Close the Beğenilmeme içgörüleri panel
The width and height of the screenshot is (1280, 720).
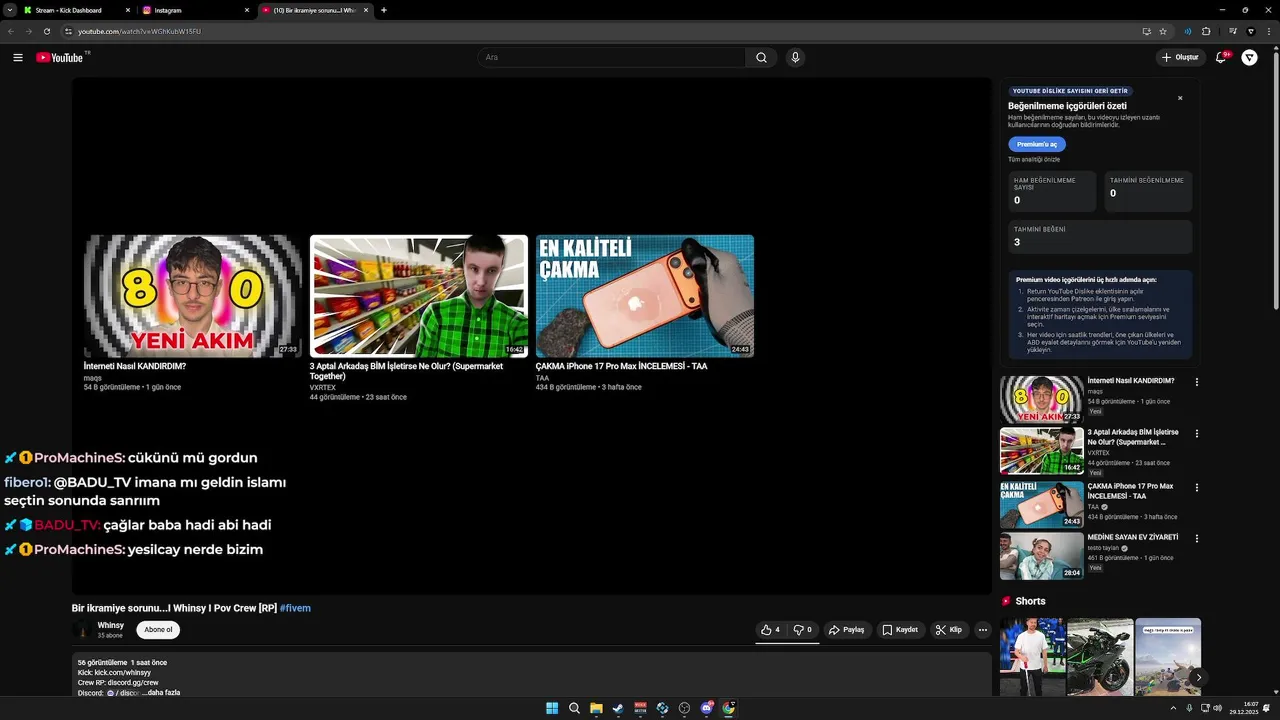pyautogui.click(x=1180, y=98)
